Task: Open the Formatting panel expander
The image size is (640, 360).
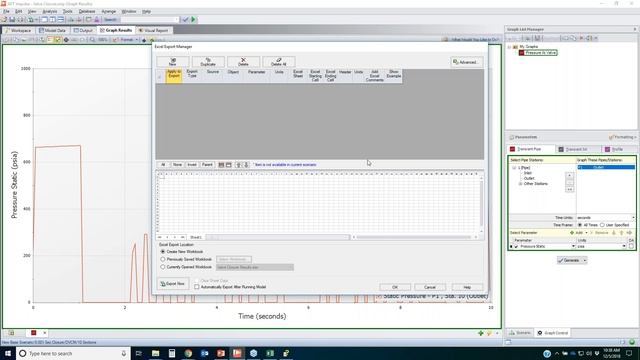Action: click(622, 137)
